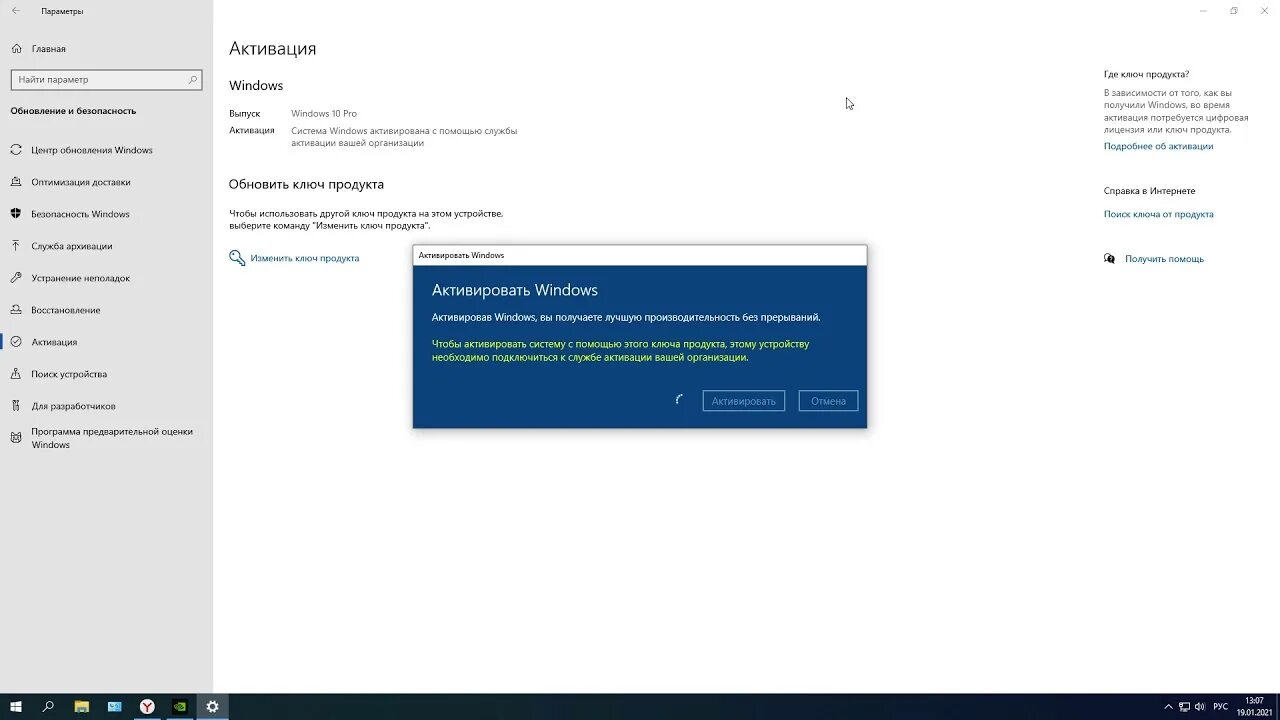Image resolution: width=1280 pixels, height=720 pixels.
Task: Open Поиск ключа от продукта link
Action: click(1159, 214)
